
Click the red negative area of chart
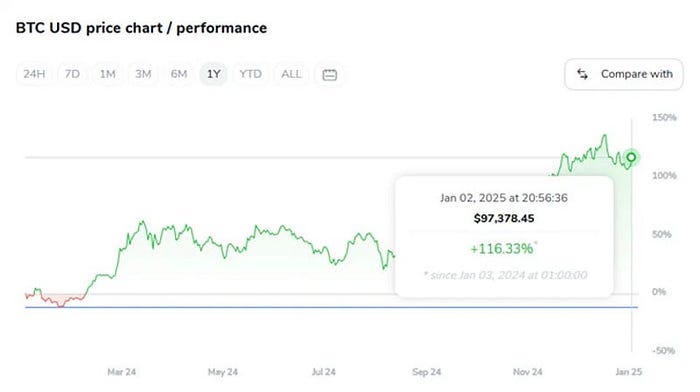coord(58,300)
